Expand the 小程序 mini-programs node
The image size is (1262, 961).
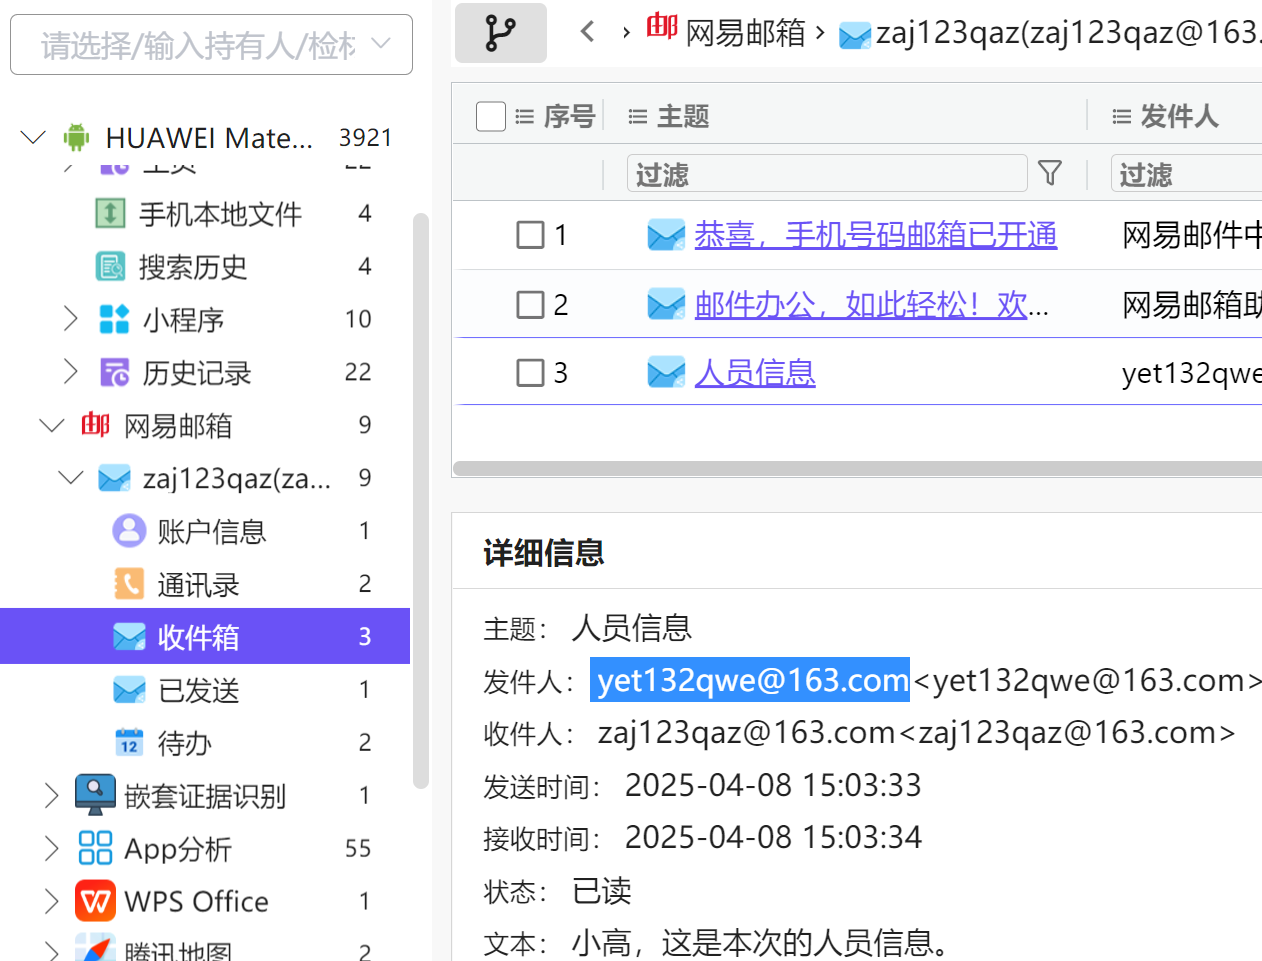pyautogui.click(x=70, y=319)
